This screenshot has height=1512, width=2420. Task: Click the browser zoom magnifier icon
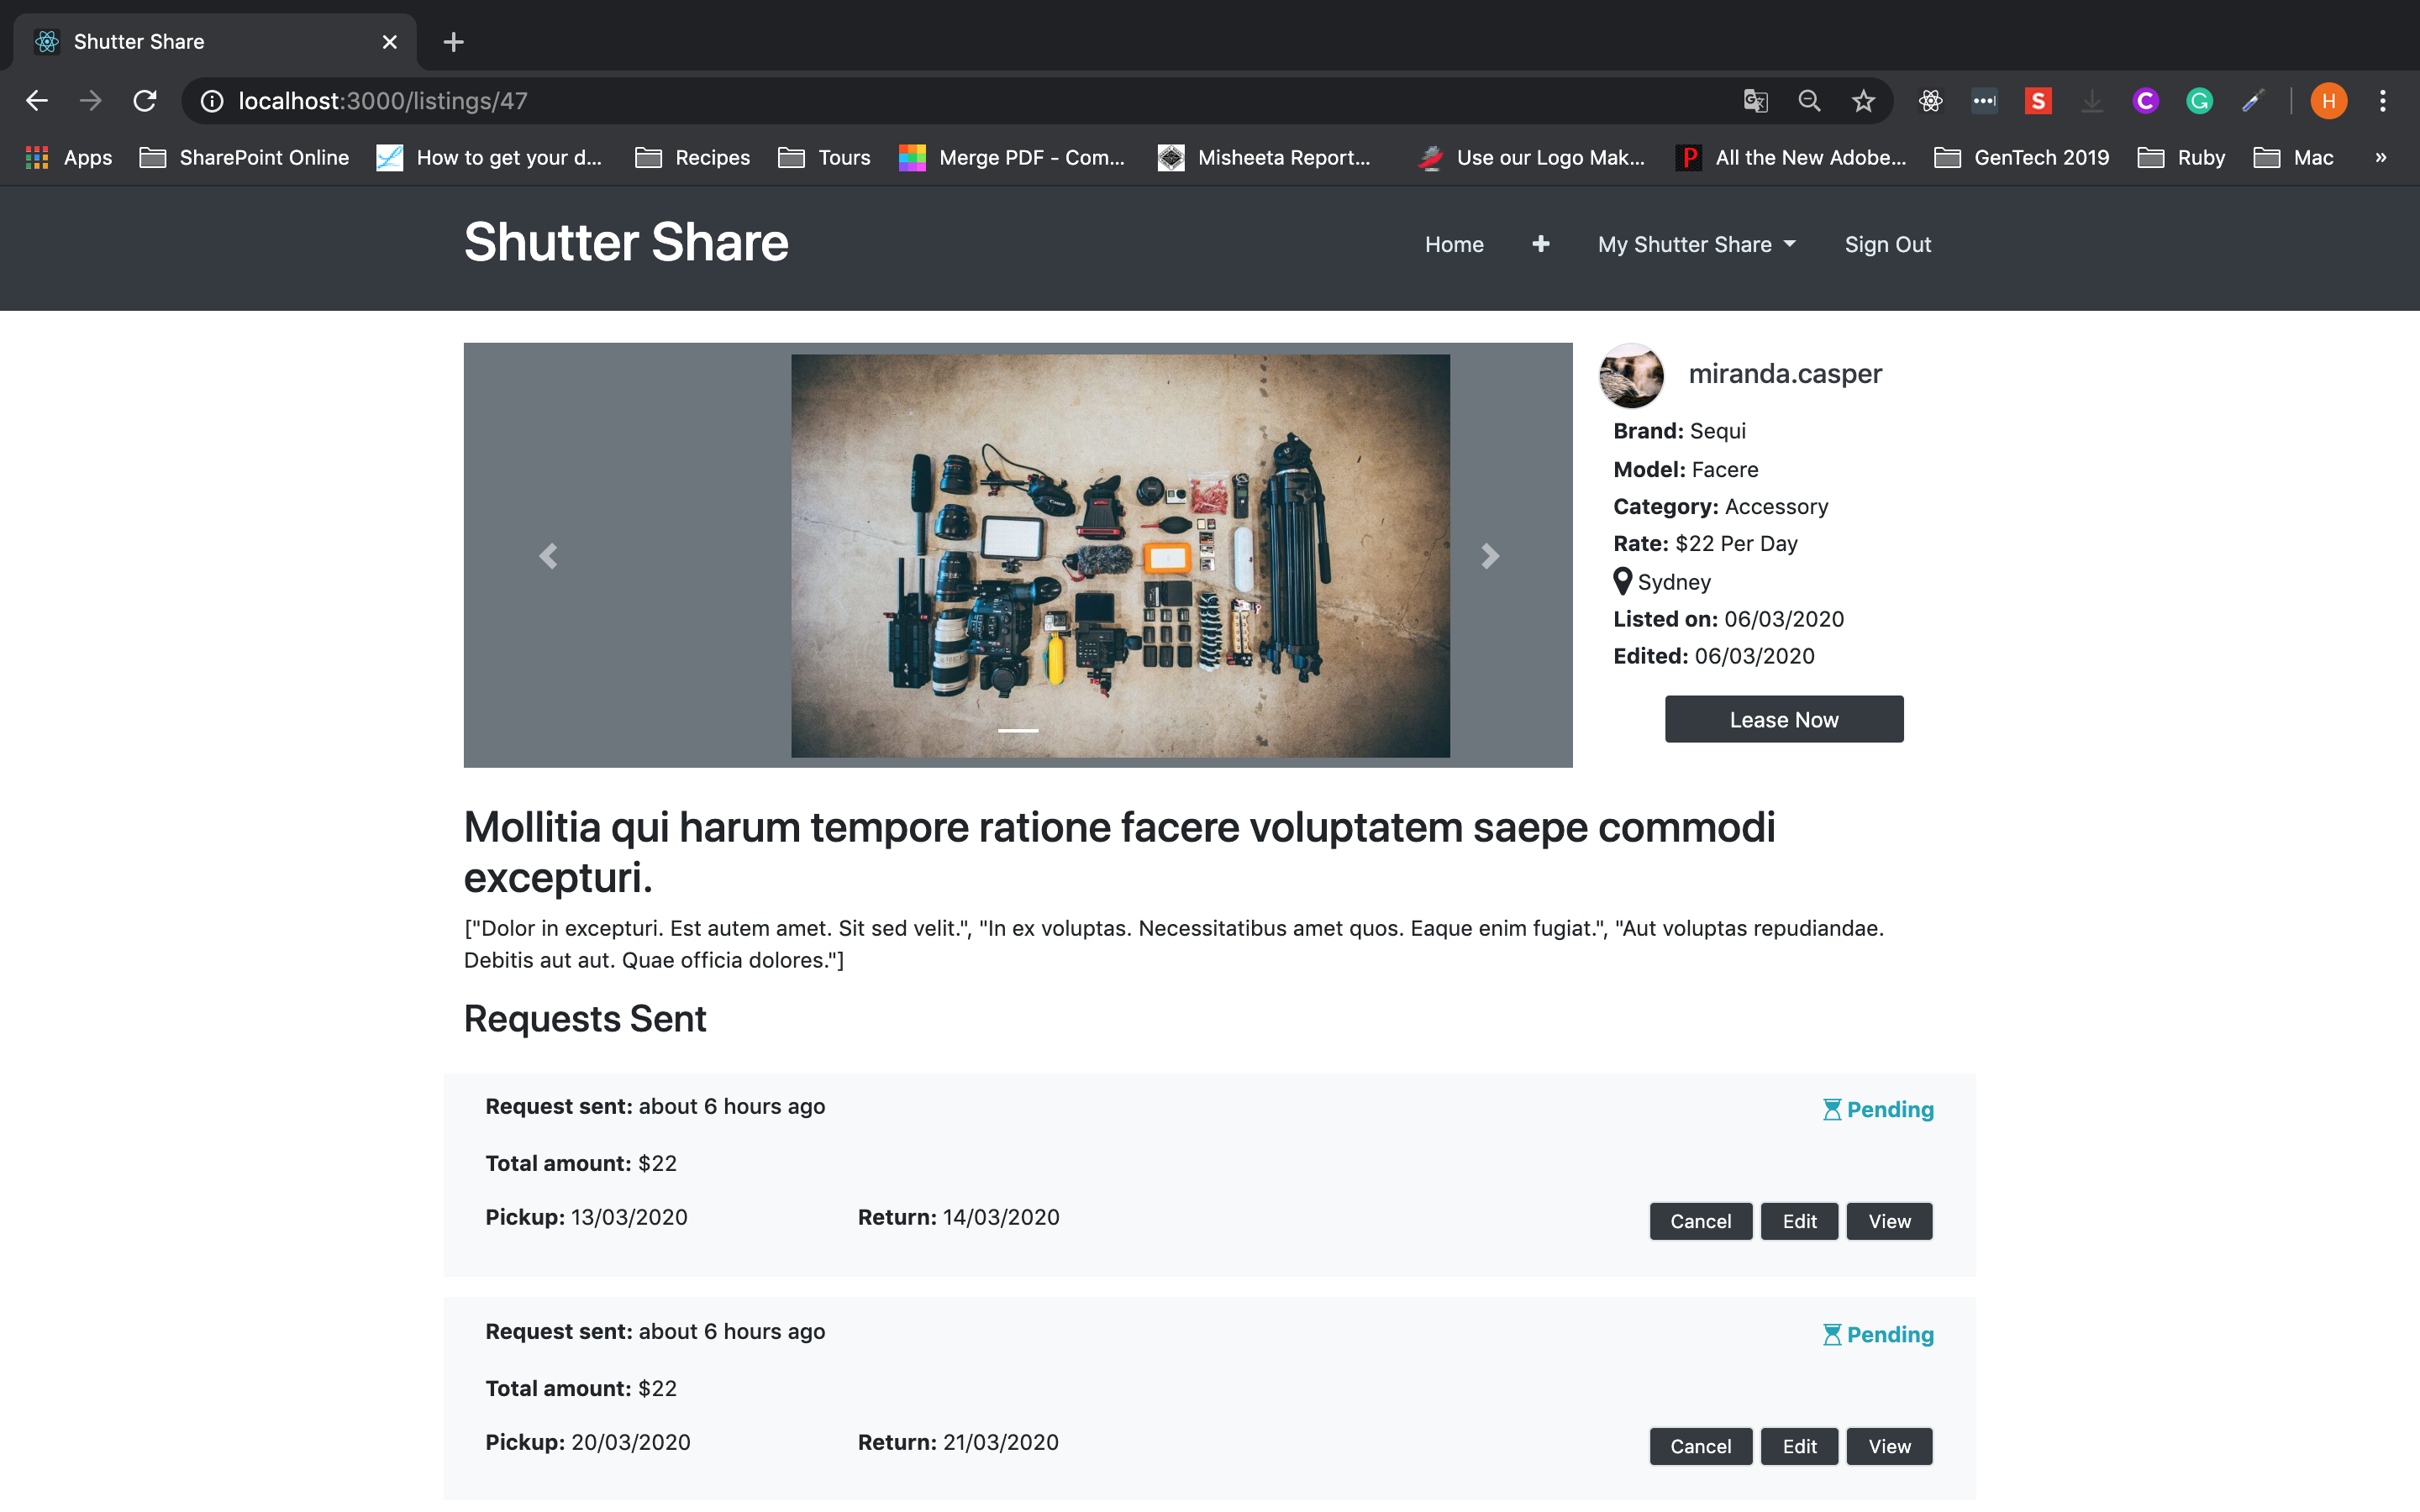click(x=1809, y=101)
